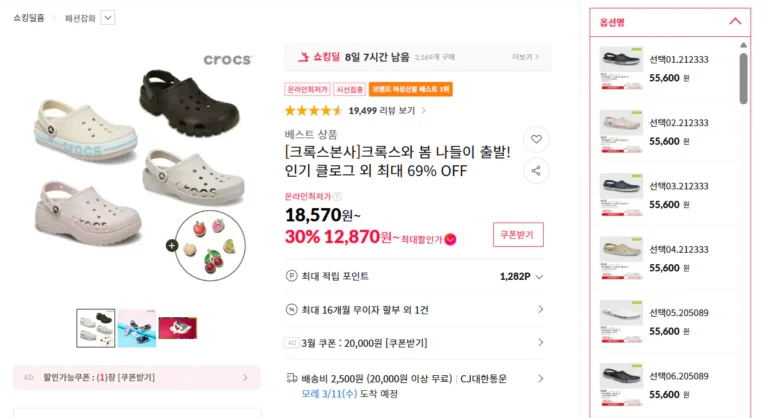
Task: Click the interest-free installment percent icon
Action: (x=291, y=310)
